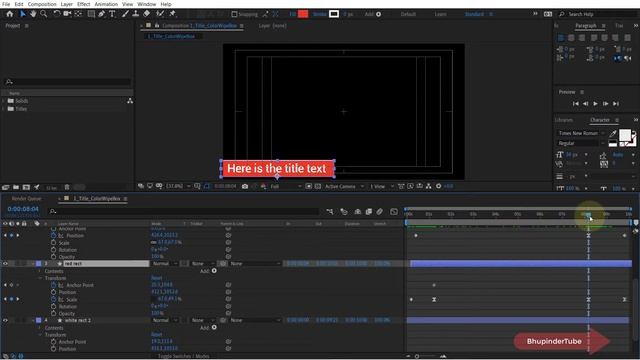Click the snapshot camera icon in viewer
This screenshot has width=640, height=360.
tap(245, 186)
